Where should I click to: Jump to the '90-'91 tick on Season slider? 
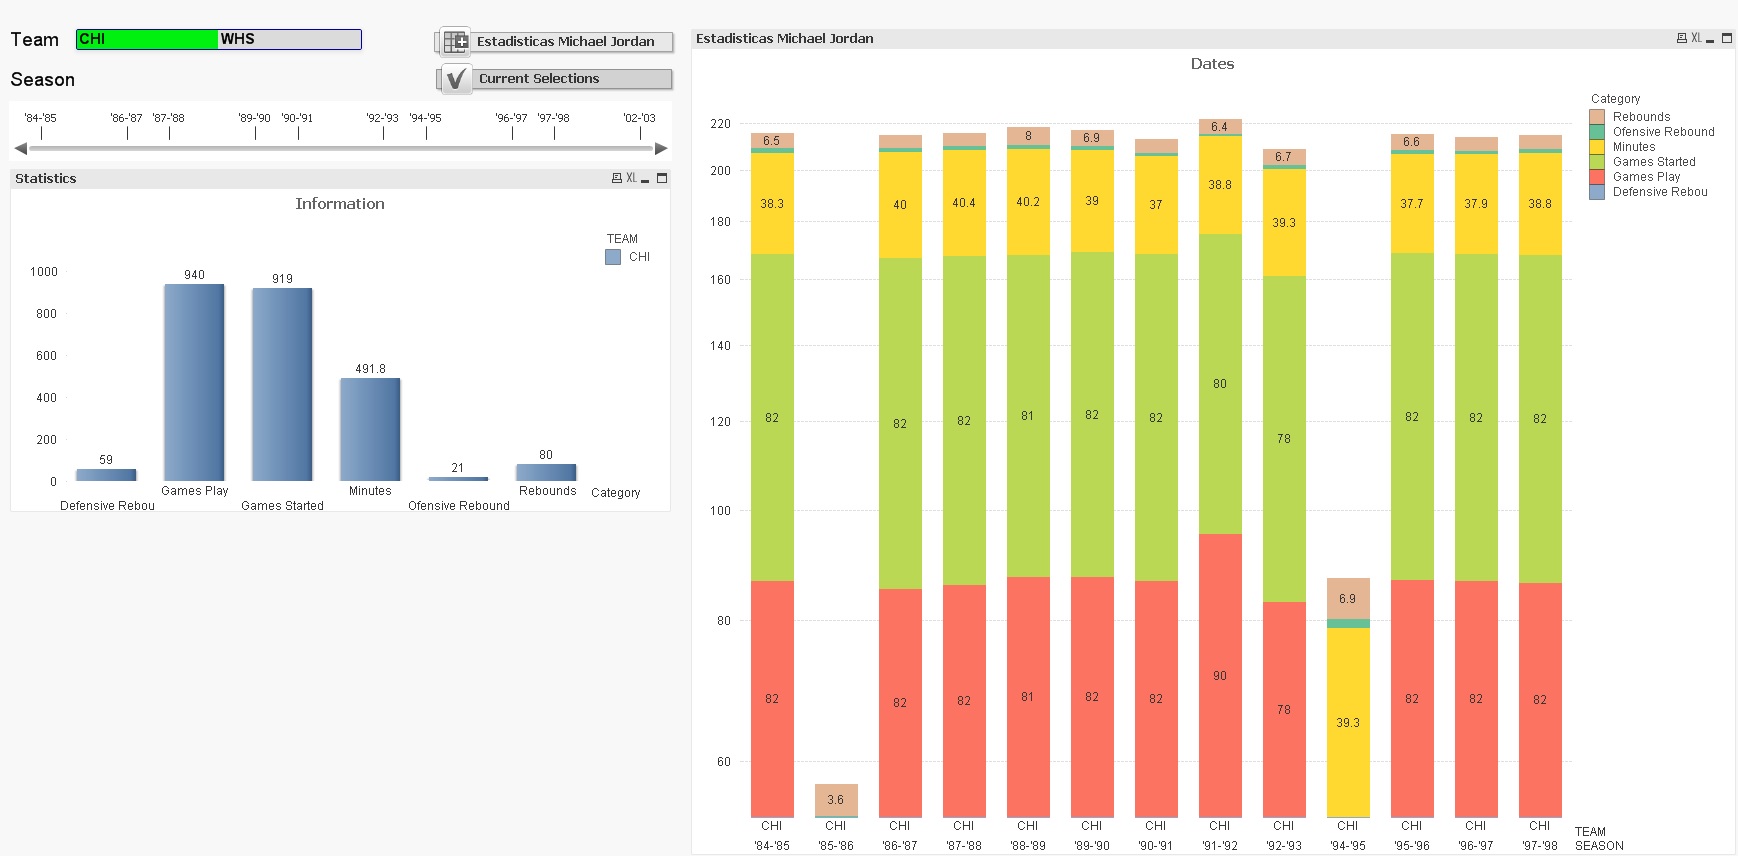tap(297, 118)
